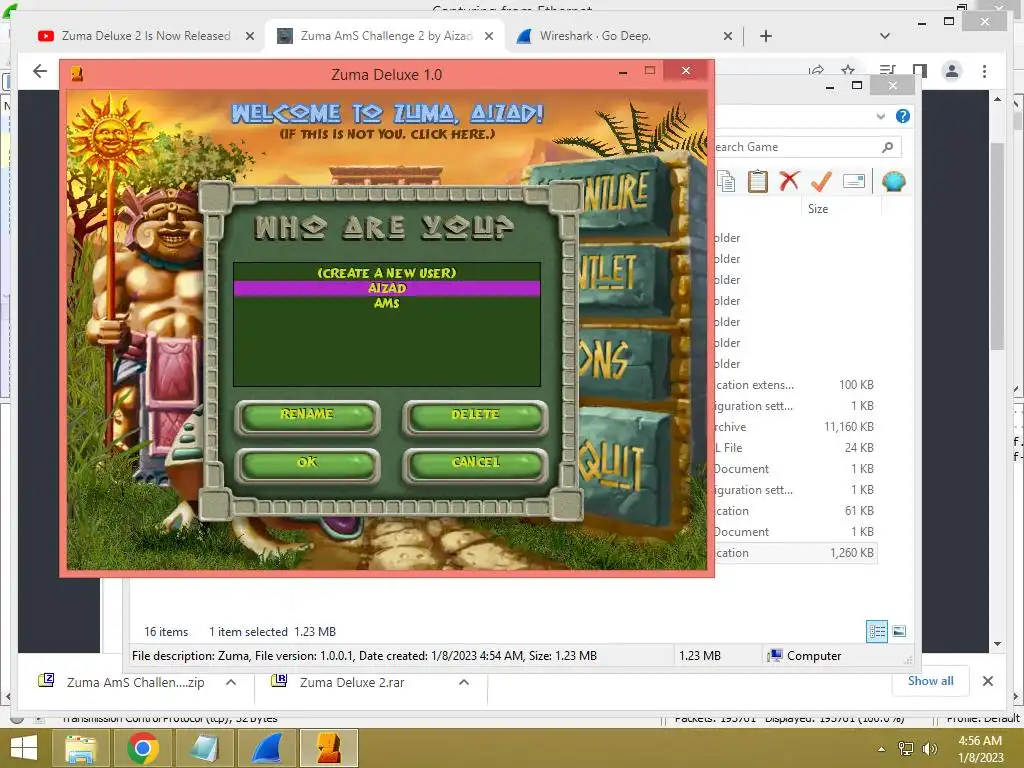
Task: Show hidden tray icons arrow
Action: tap(882, 749)
